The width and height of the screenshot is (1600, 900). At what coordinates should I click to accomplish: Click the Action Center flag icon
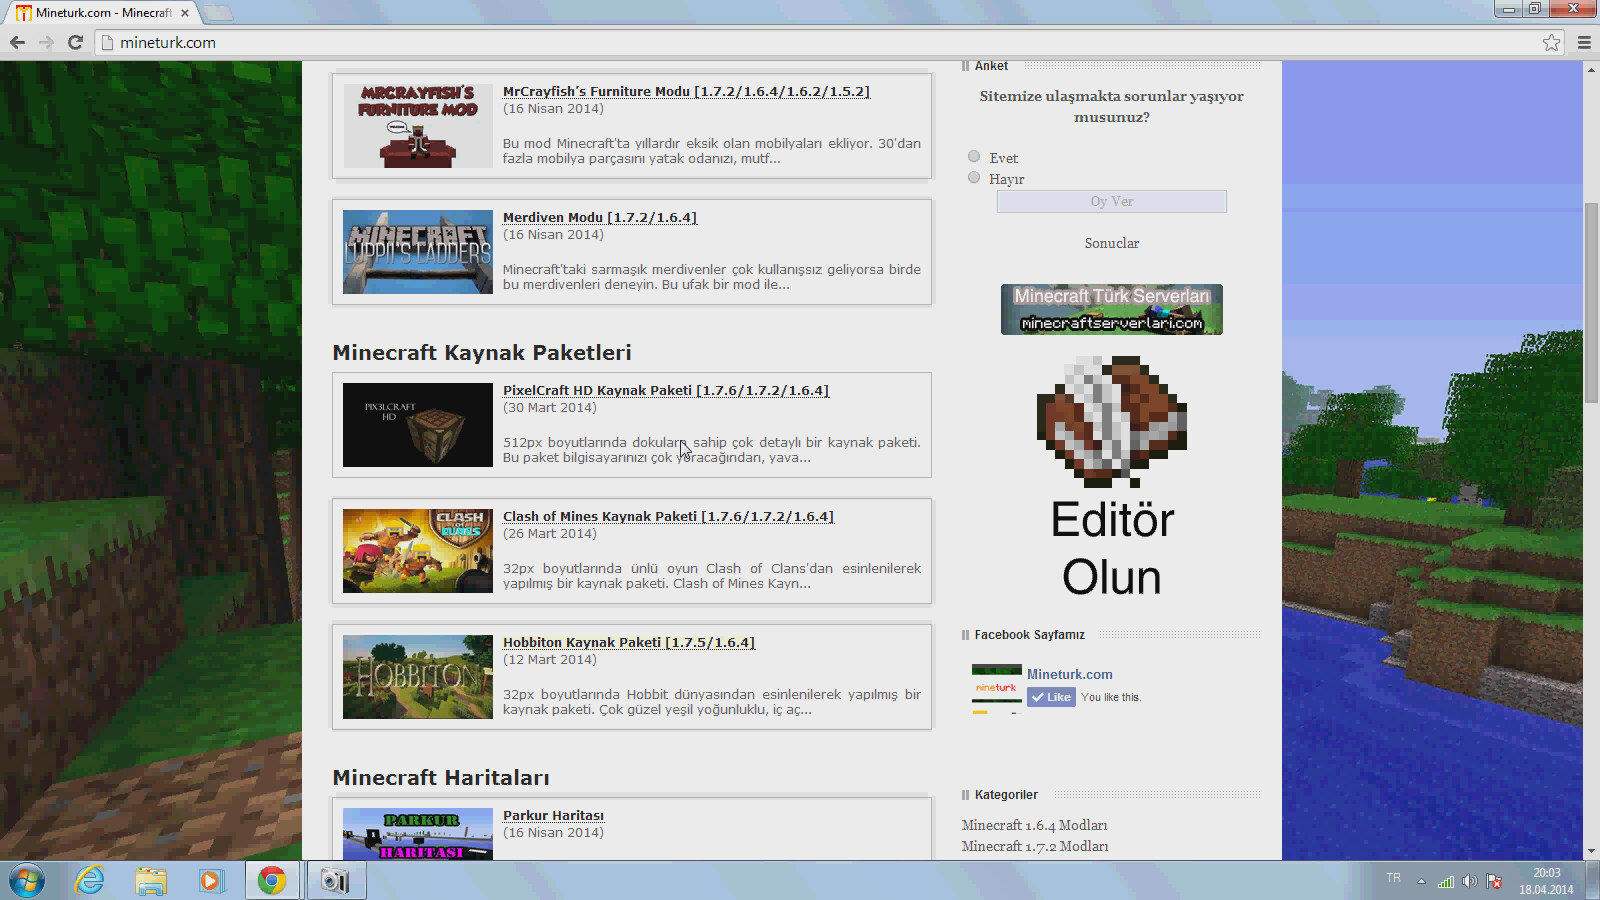1494,881
